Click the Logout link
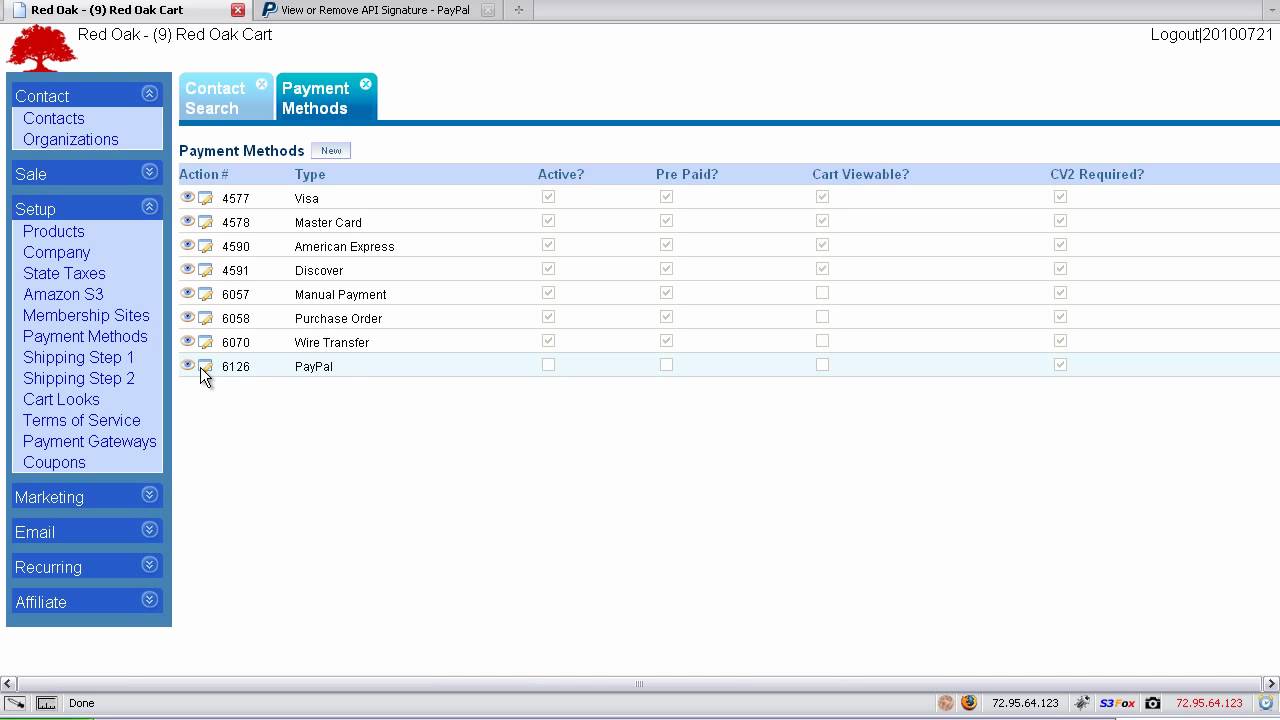The width and height of the screenshot is (1280, 720). 1174,34
